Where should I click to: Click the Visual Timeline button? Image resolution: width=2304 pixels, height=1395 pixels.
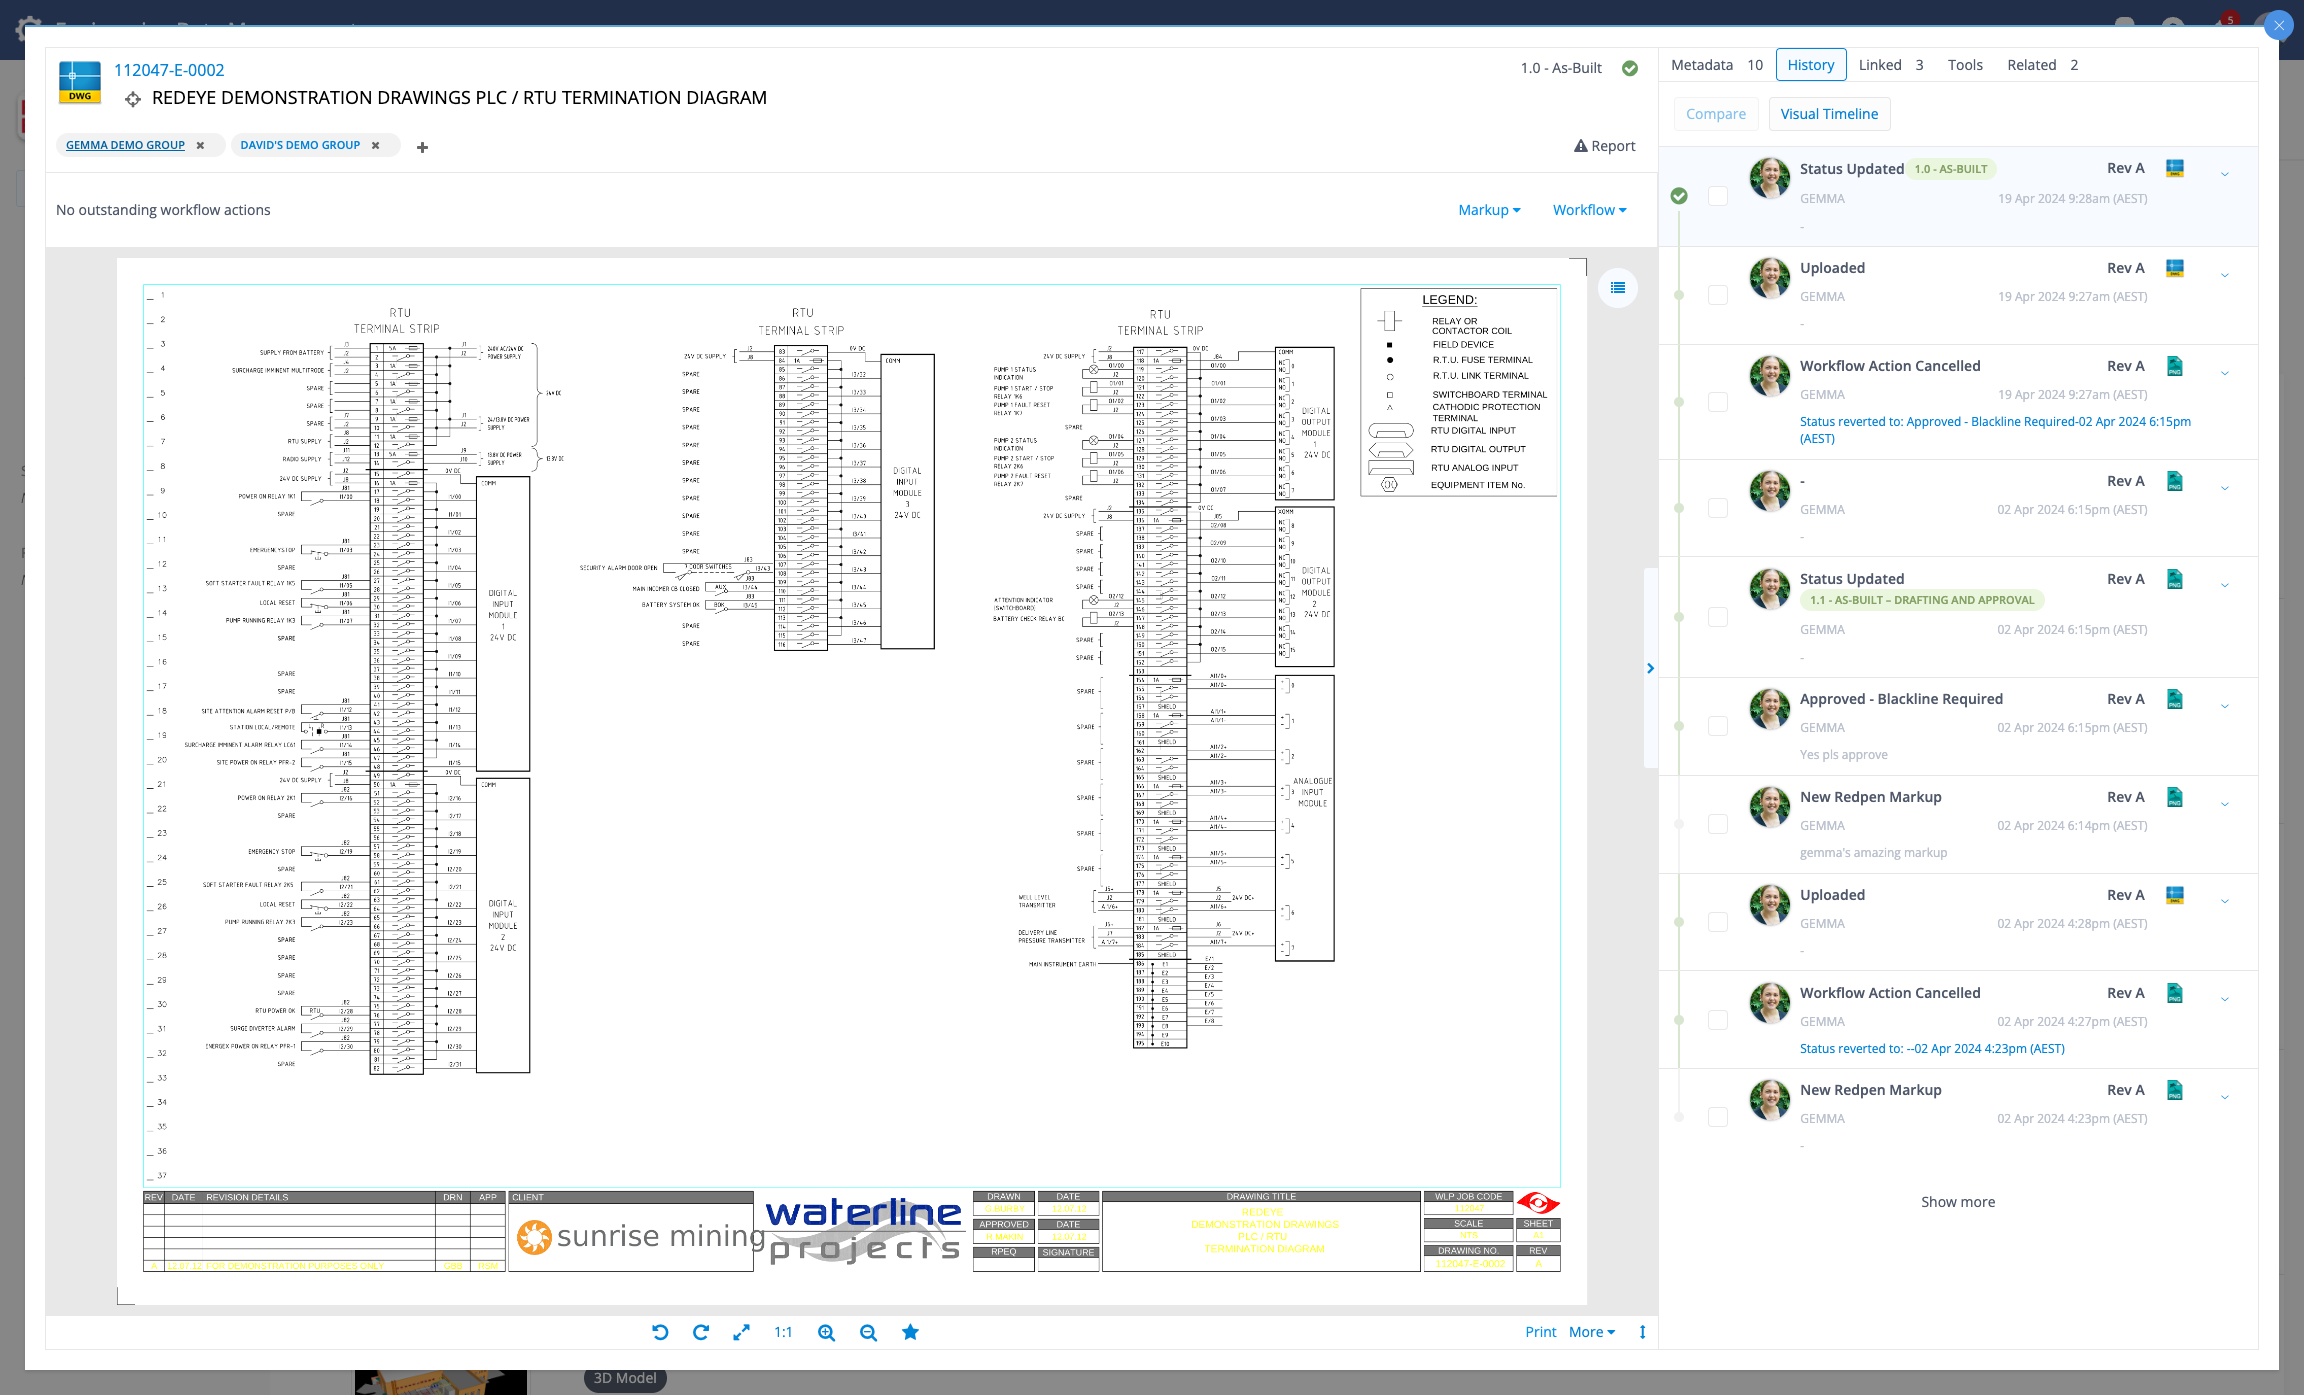(x=1829, y=114)
